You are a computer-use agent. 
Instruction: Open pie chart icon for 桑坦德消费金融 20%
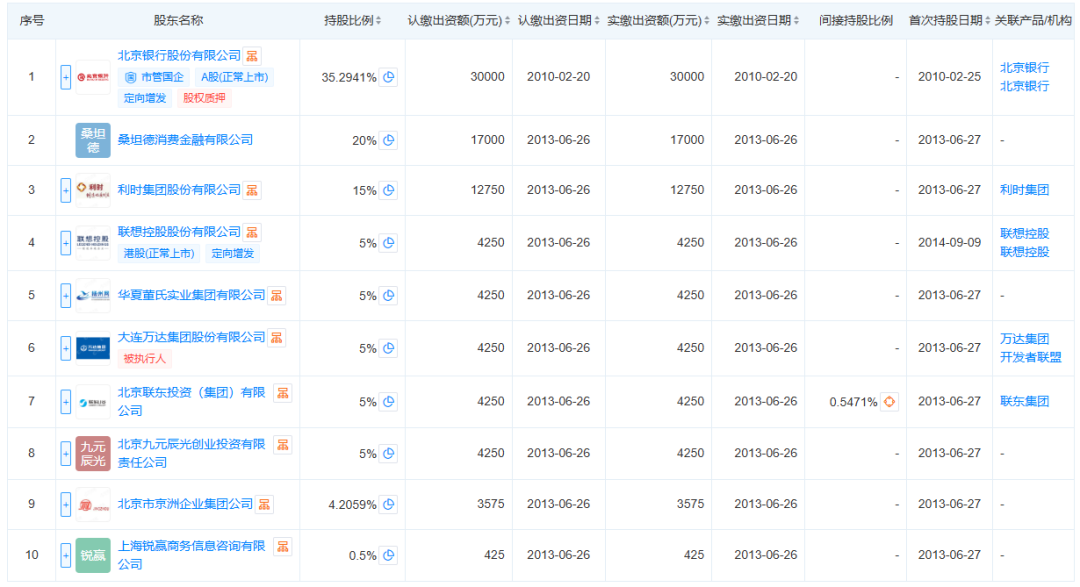pyautogui.click(x=388, y=141)
